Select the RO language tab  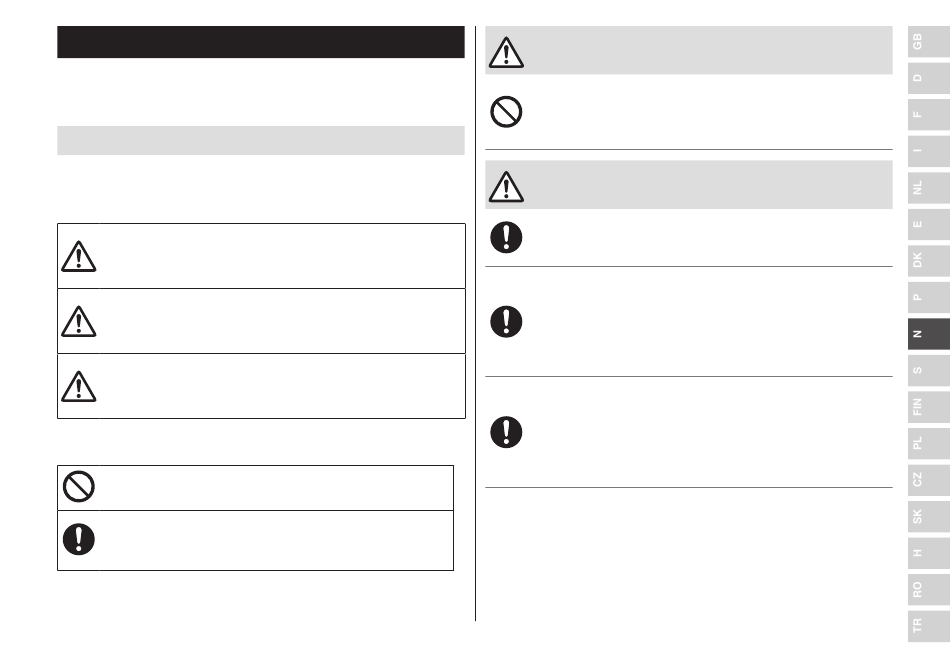[929, 589]
